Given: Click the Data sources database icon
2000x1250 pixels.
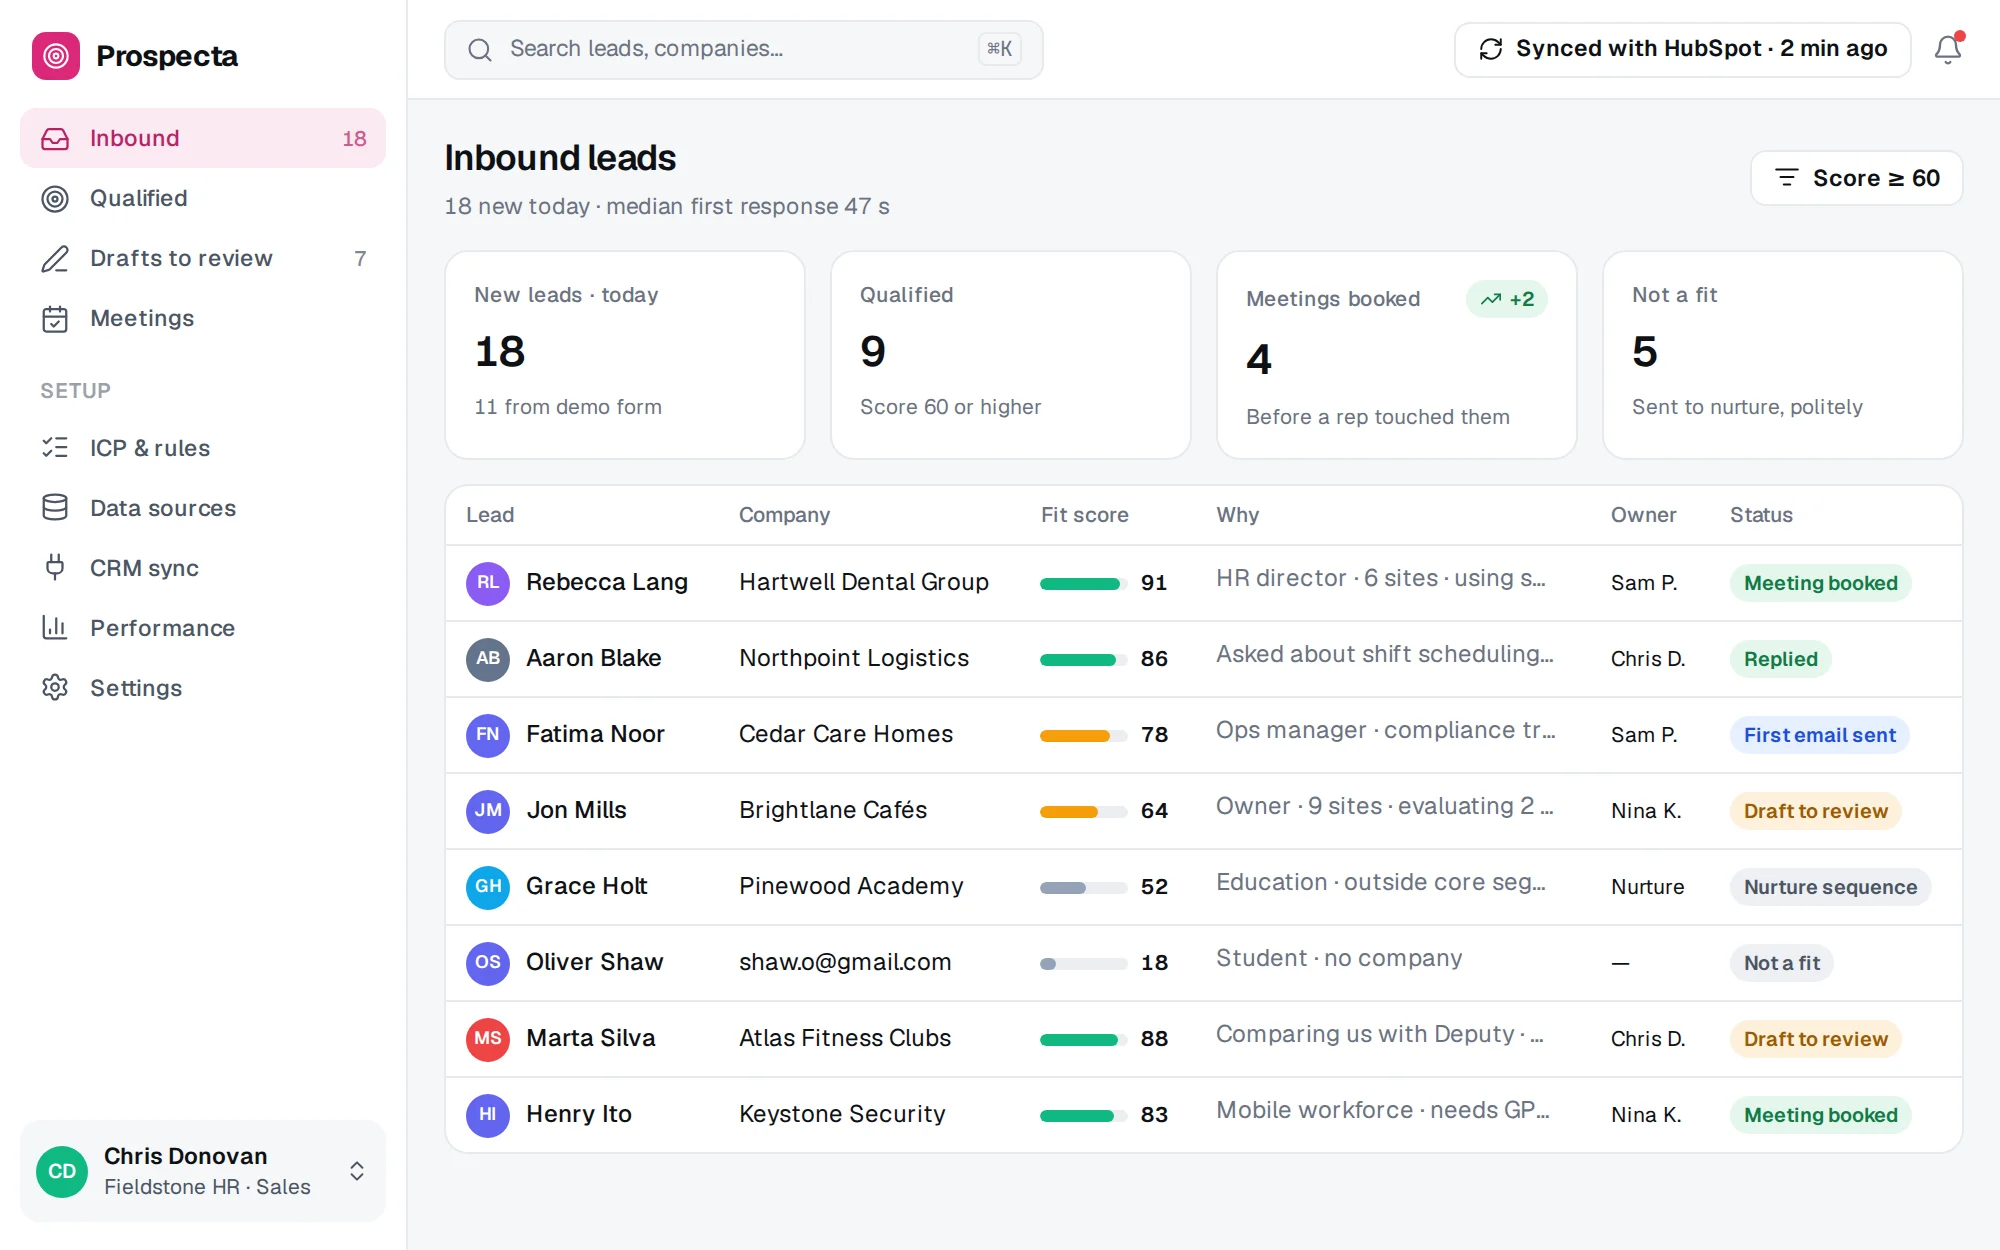Looking at the screenshot, I should (55, 508).
